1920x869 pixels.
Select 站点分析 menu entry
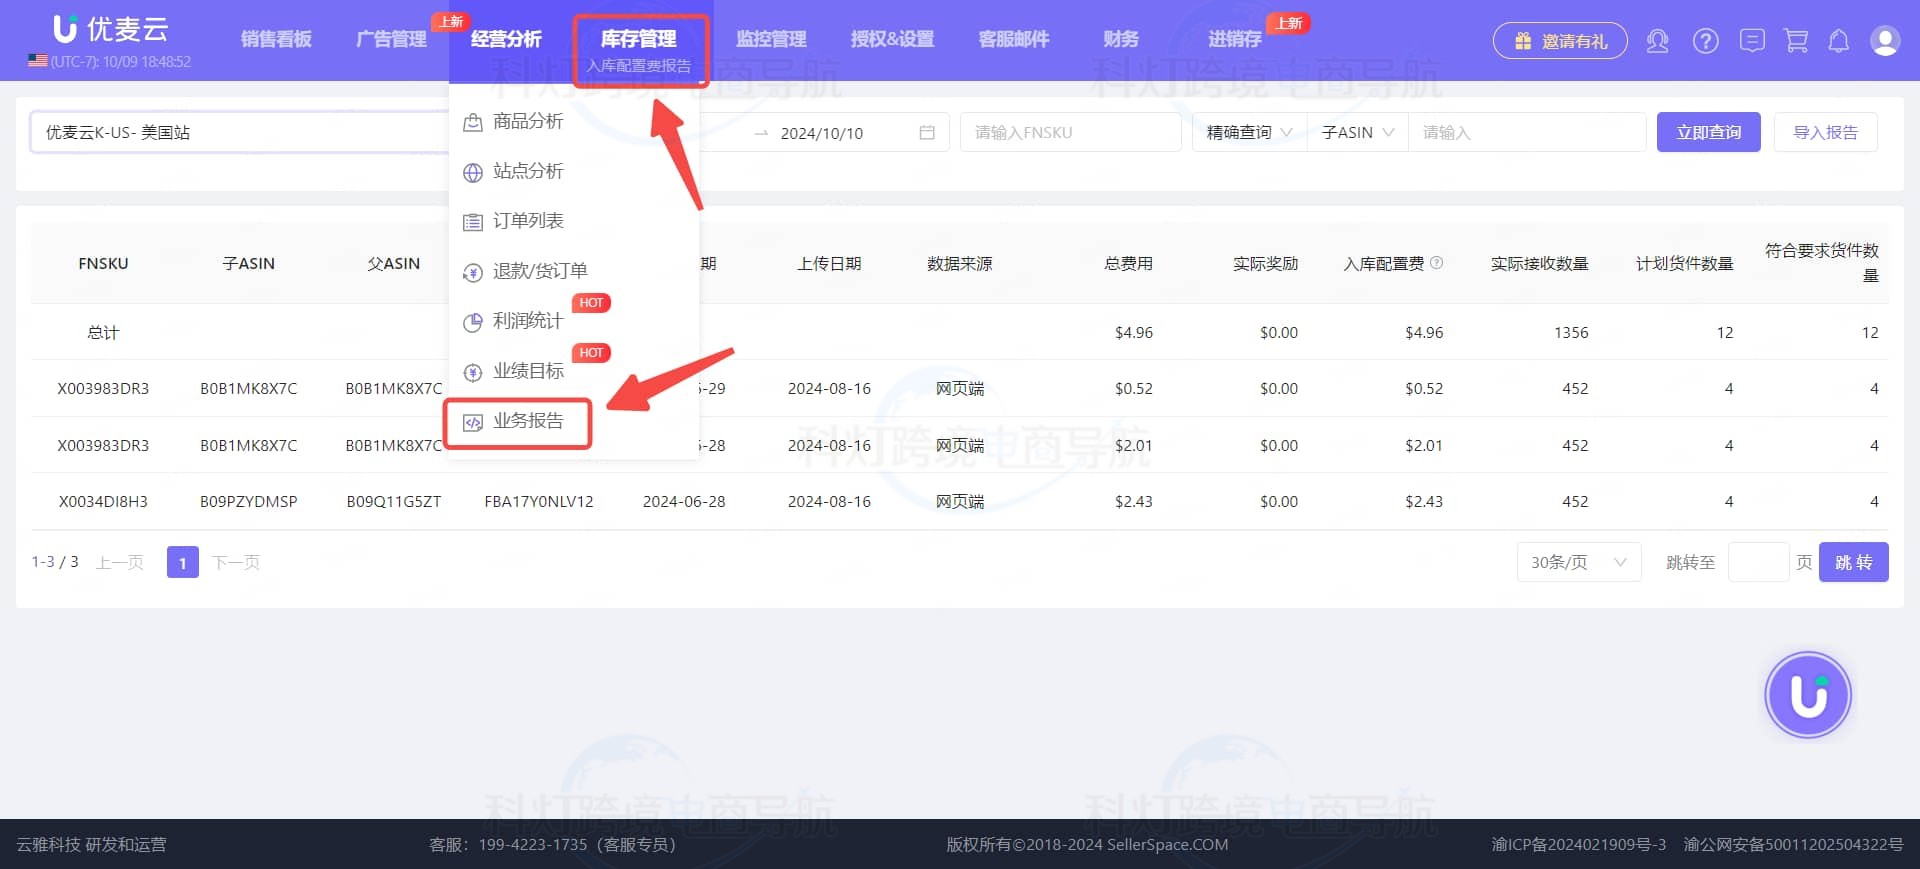(x=528, y=171)
